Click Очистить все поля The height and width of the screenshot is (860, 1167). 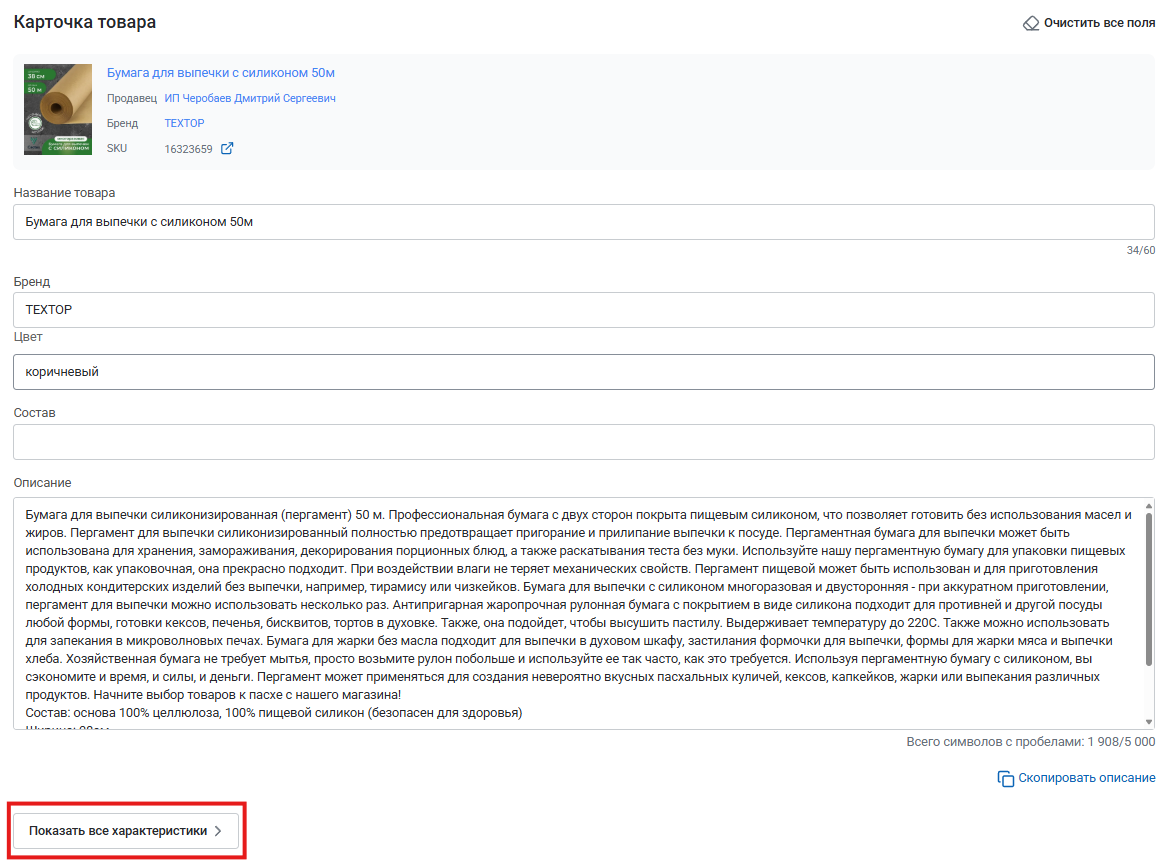[1089, 23]
